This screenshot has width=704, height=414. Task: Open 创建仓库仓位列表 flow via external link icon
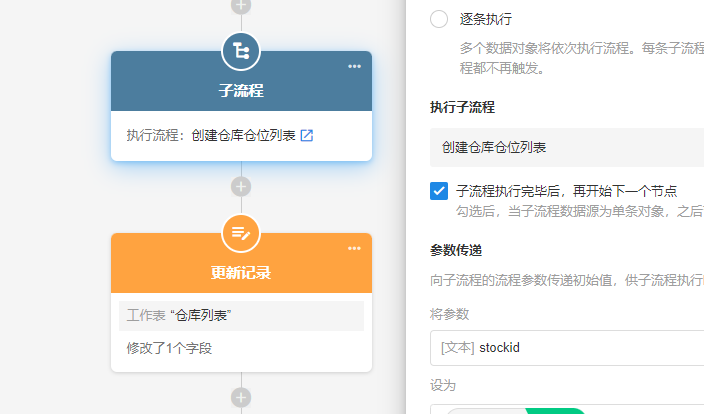pos(307,135)
